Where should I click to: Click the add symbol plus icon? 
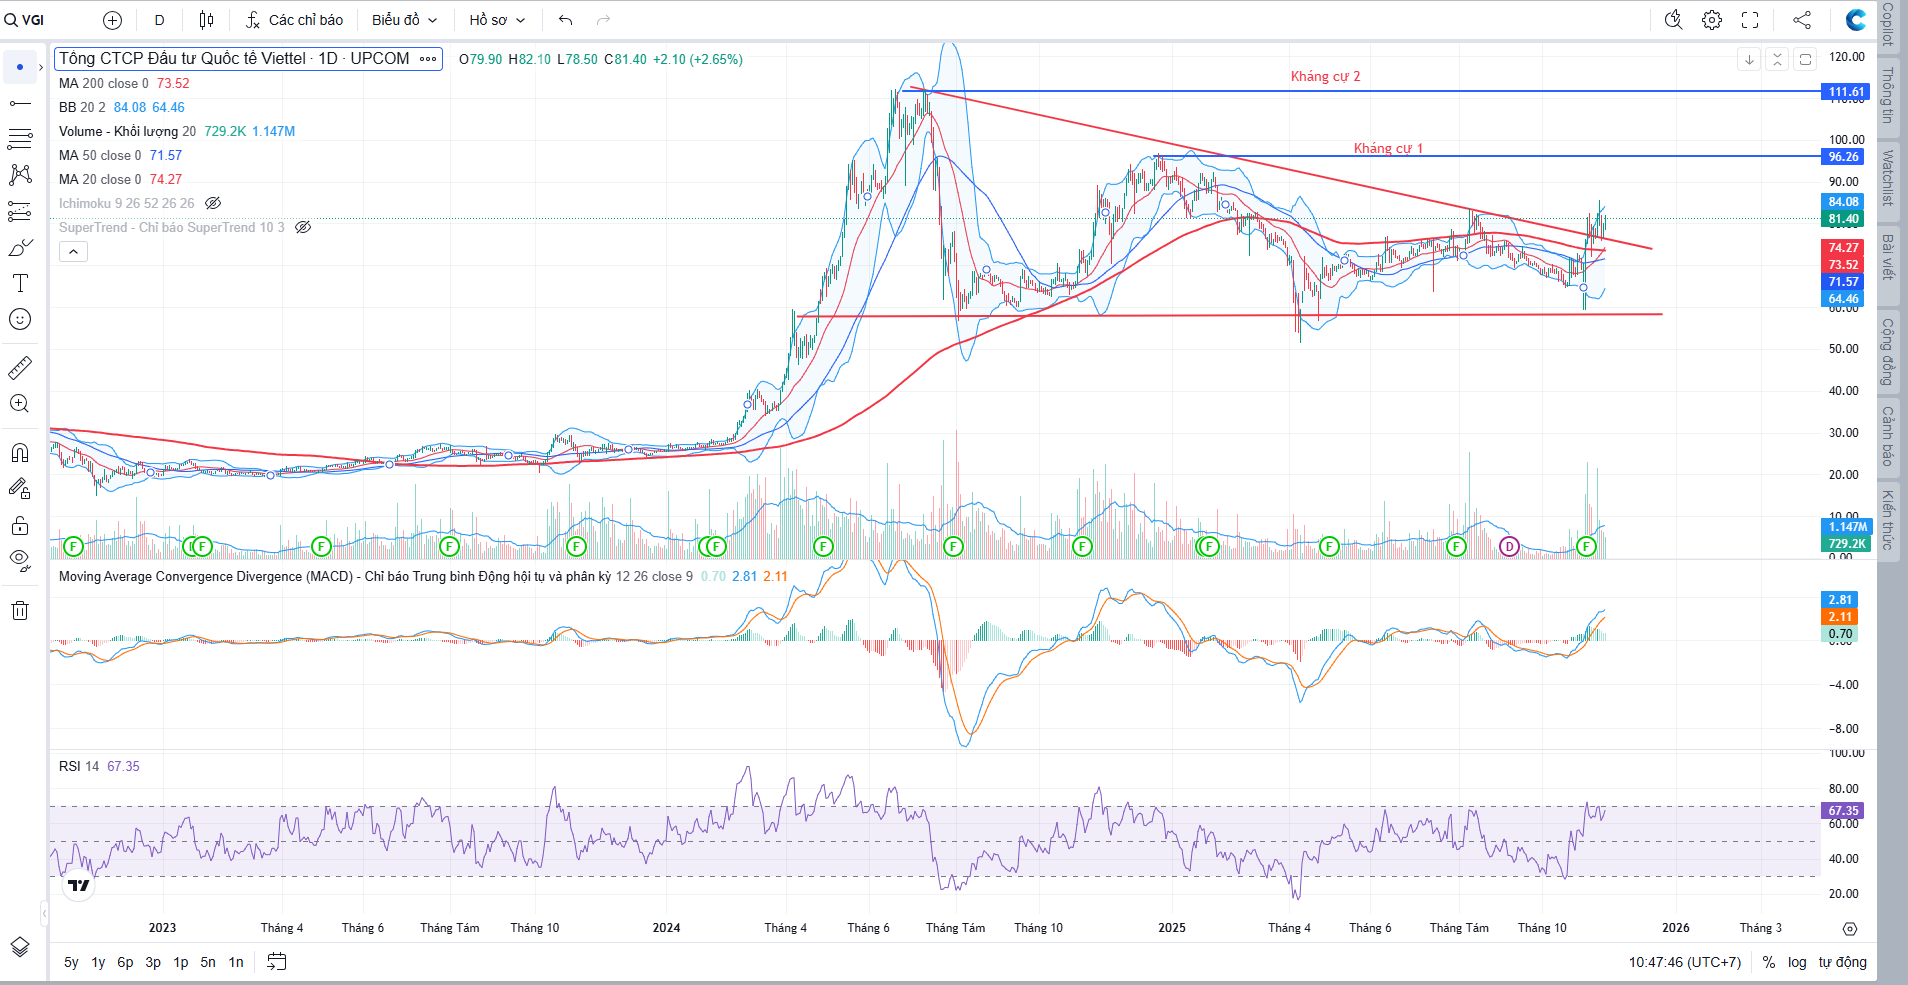[113, 20]
